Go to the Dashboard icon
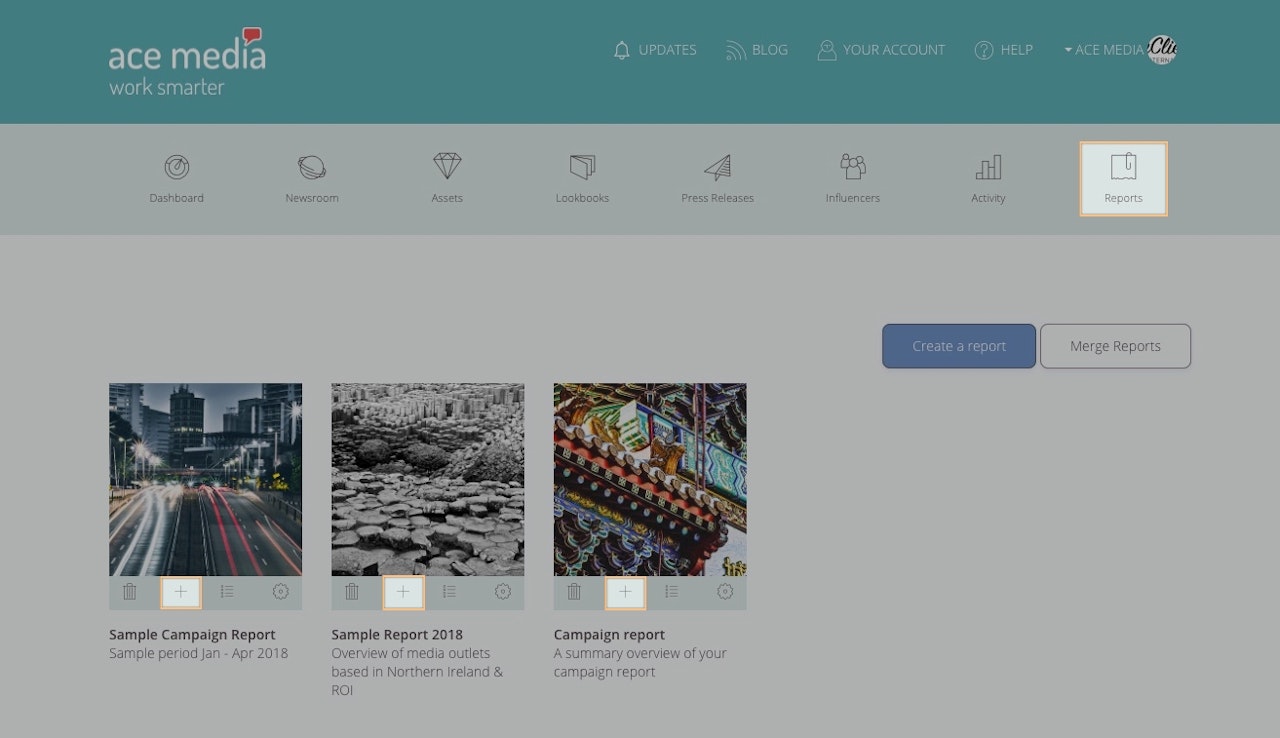The width and height of the screenshot is (1280, 738). click(x=177, y=167)
